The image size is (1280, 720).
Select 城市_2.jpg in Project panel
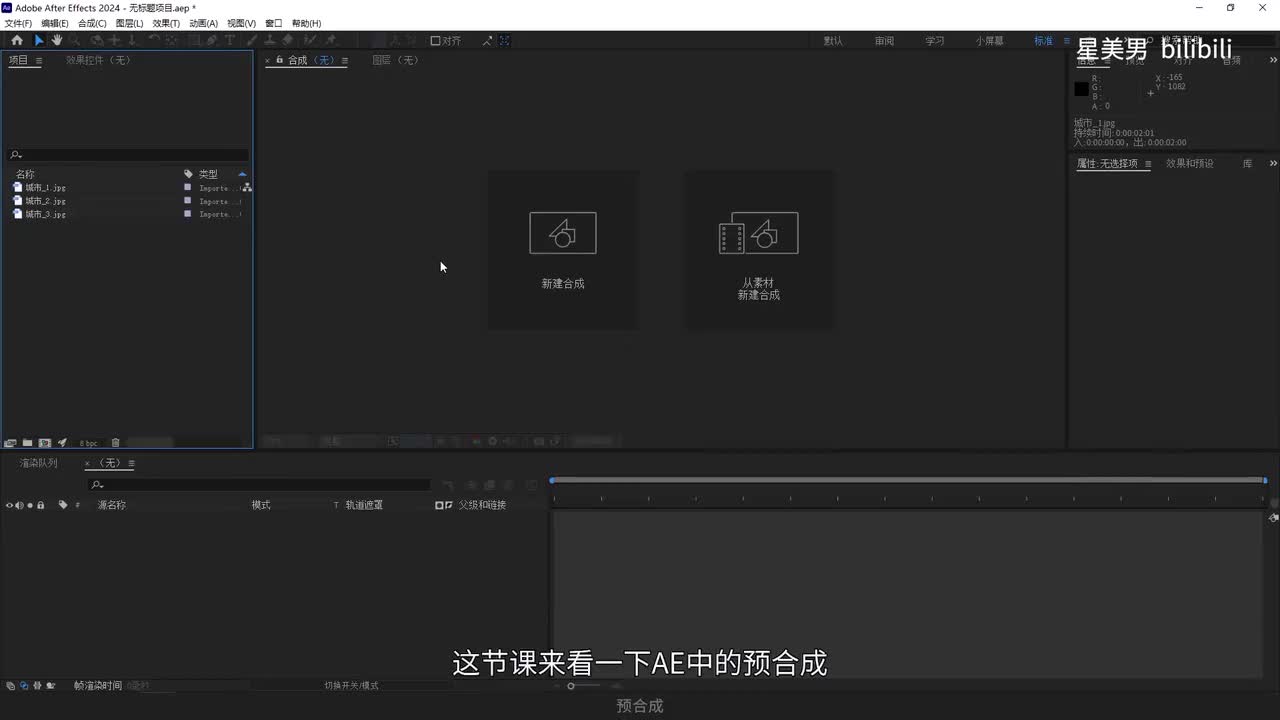(45, 201)
